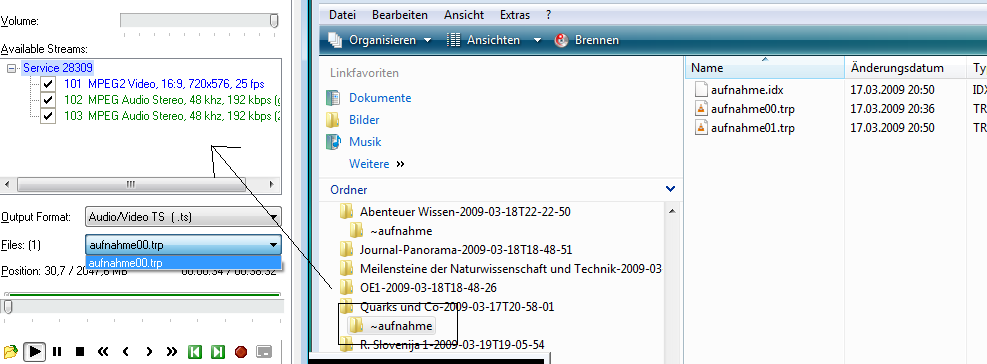Select Abenteuer Wissen-2009-03-18T22-22-50 folder
Screen dimensions: 987x364
(x=465, y=212)
